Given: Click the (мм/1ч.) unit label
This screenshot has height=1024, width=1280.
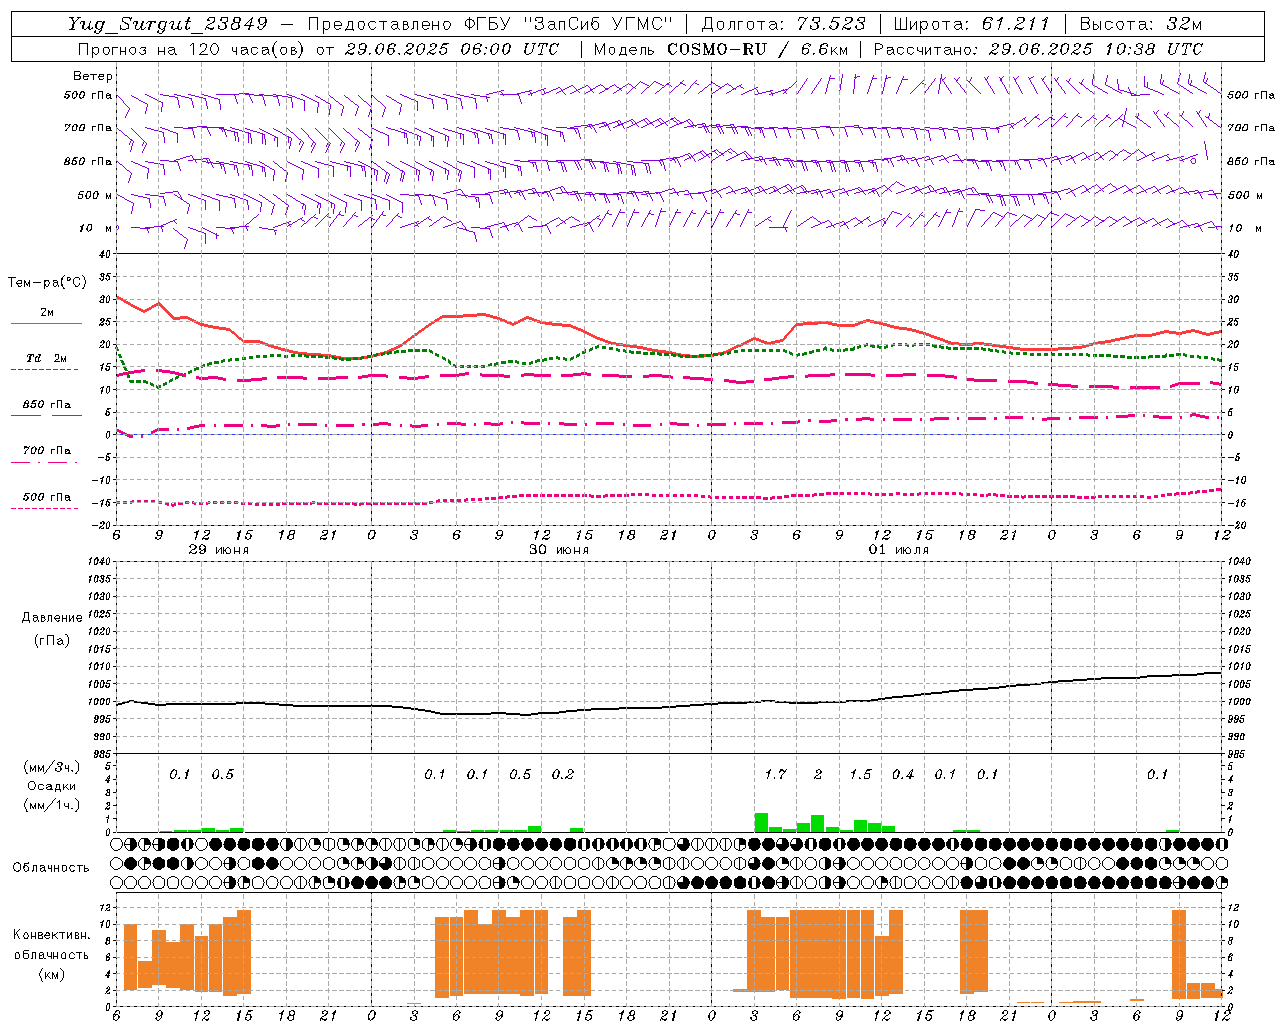Looking at the screenshot, I should point(51,806).
